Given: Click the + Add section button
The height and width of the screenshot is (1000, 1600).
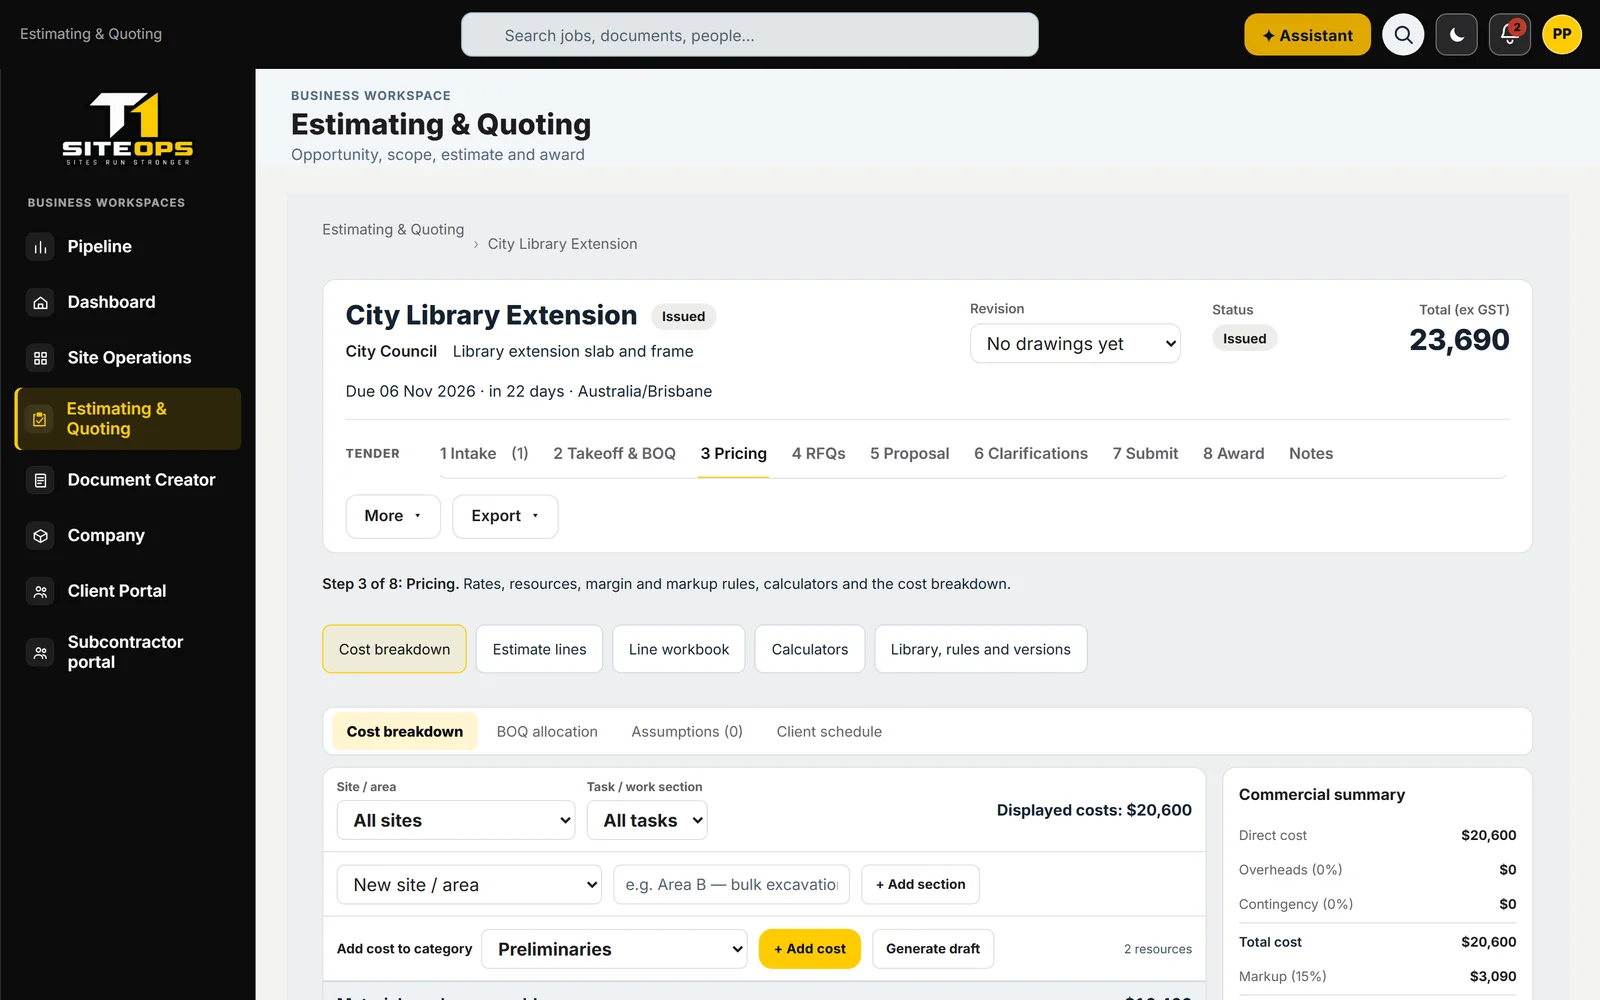Looking at the screenshot, I should 920,885.
